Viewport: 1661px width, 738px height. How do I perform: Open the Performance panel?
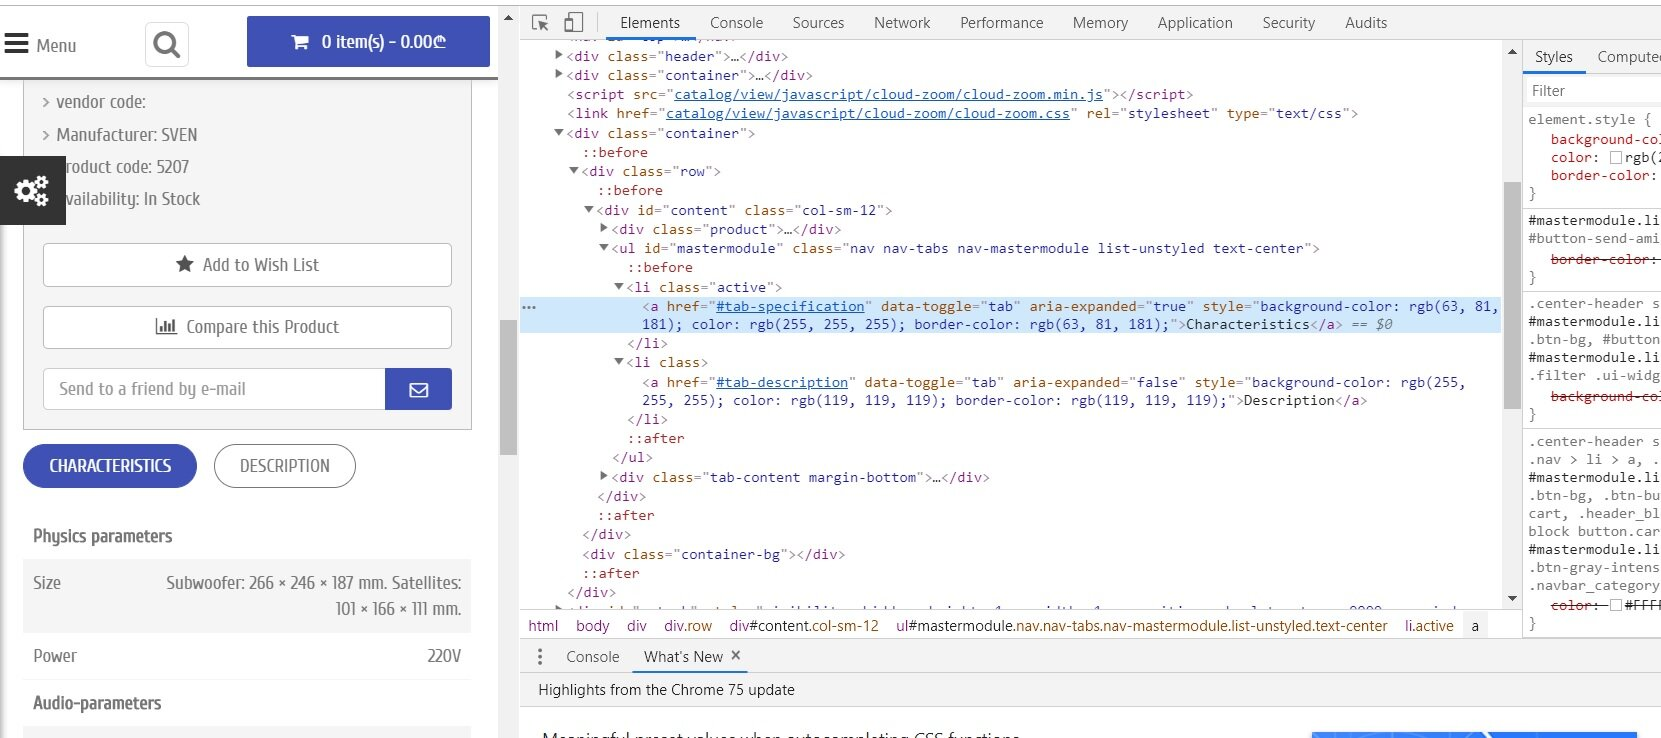point(1001,22)
